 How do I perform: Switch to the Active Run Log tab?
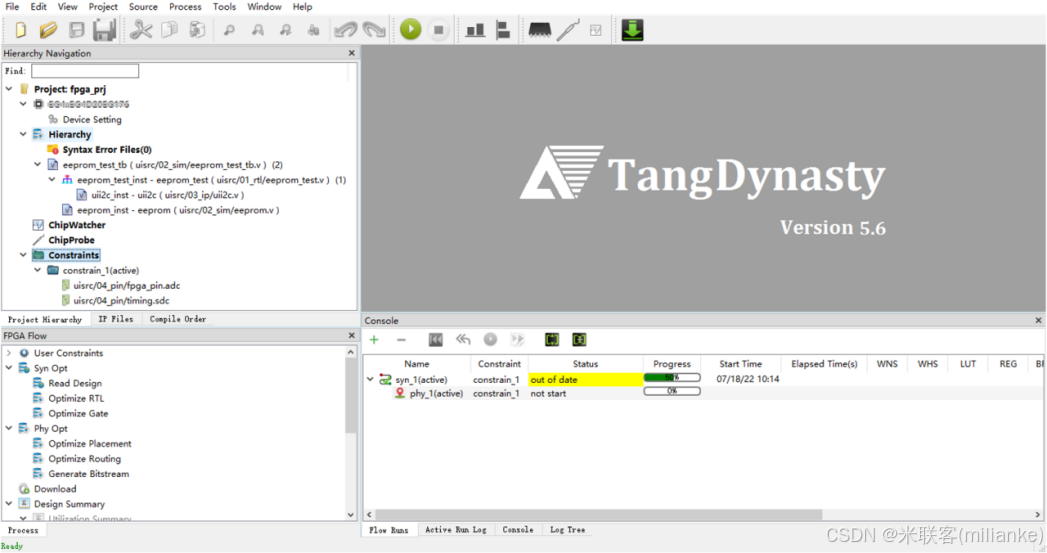[x=456, y=530]
